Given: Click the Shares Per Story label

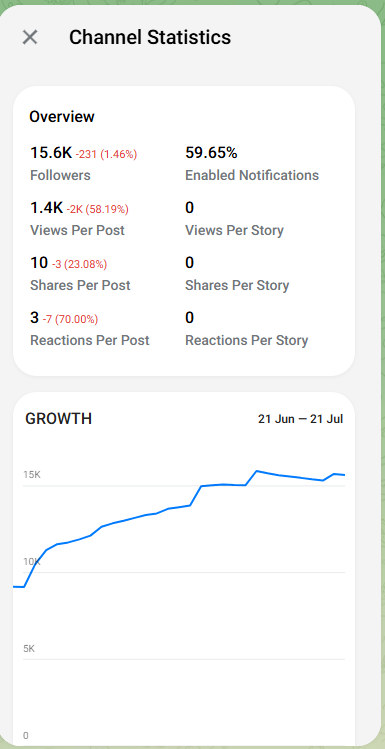Looking at the screenshot, I should tap(237, 286).
